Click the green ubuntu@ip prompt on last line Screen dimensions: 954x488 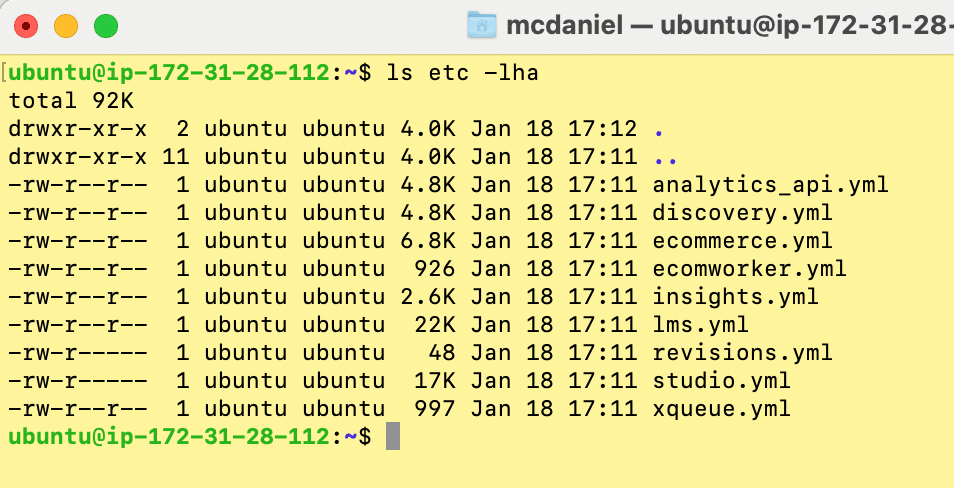pos(169,437)
